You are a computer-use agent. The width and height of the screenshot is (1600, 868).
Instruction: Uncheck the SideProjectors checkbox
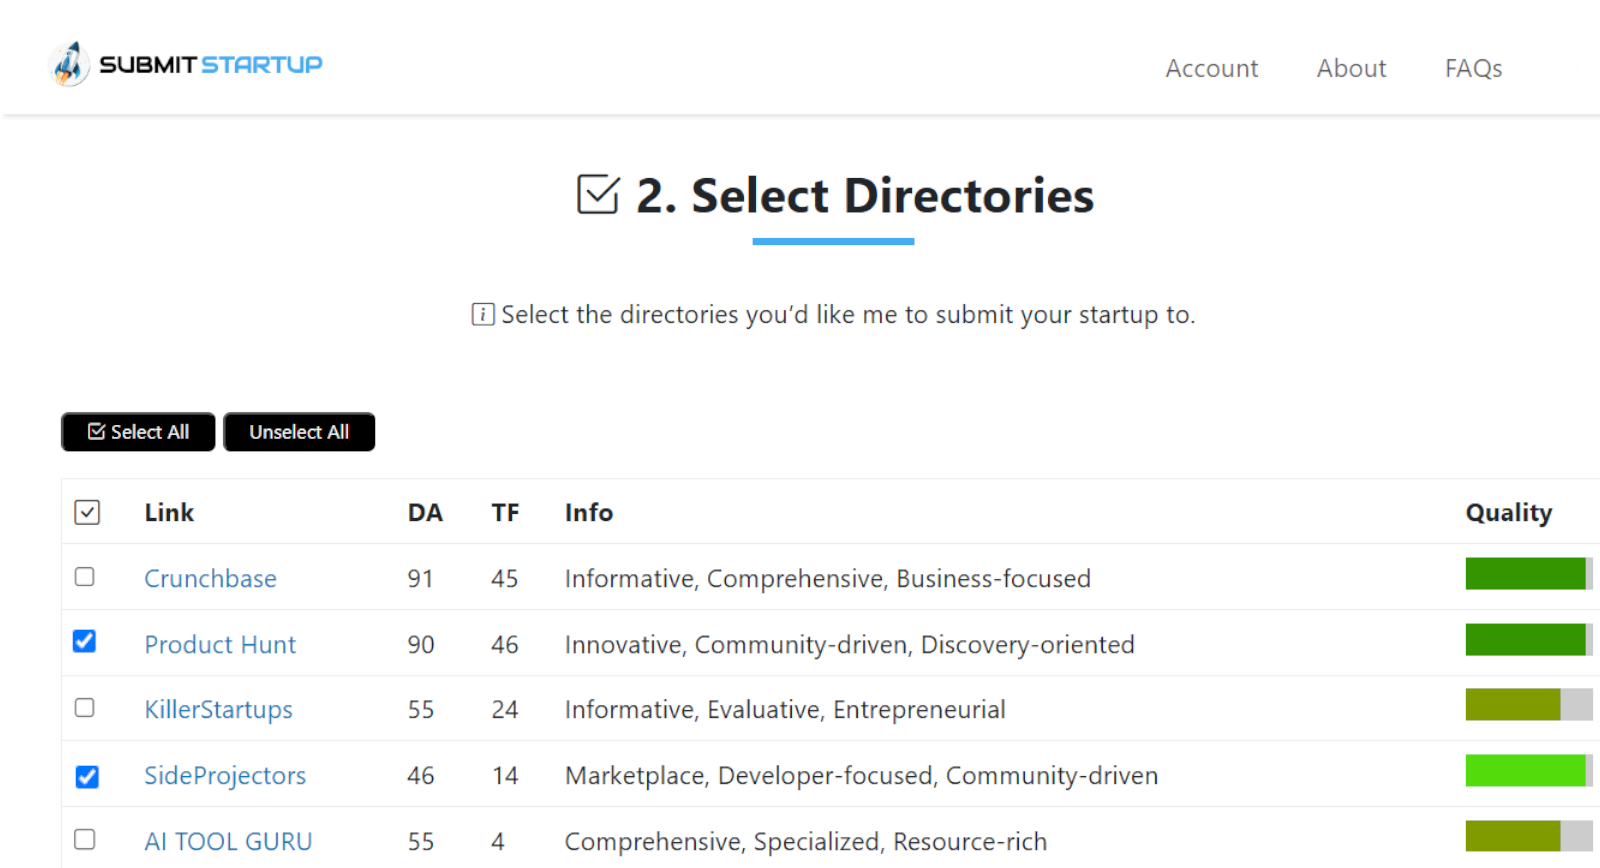coord(87,776)
